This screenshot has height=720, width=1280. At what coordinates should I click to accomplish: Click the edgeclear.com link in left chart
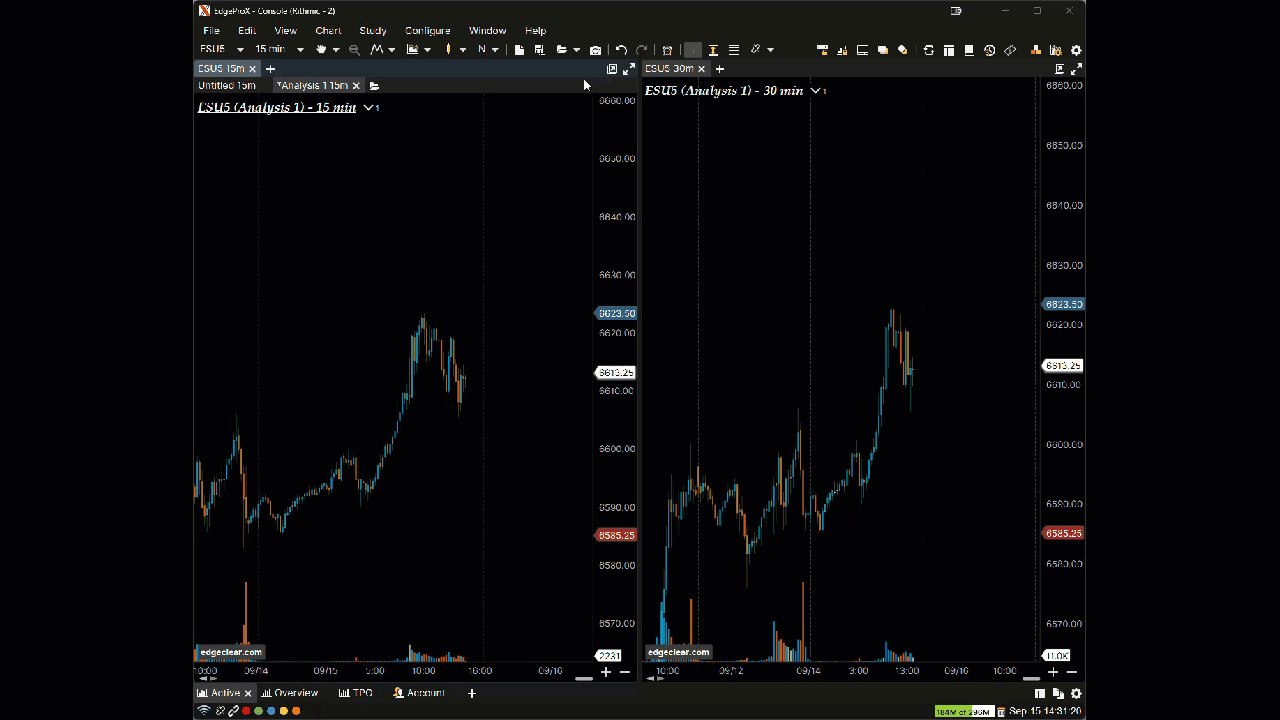pyautogui.click(x=231, y=652)
